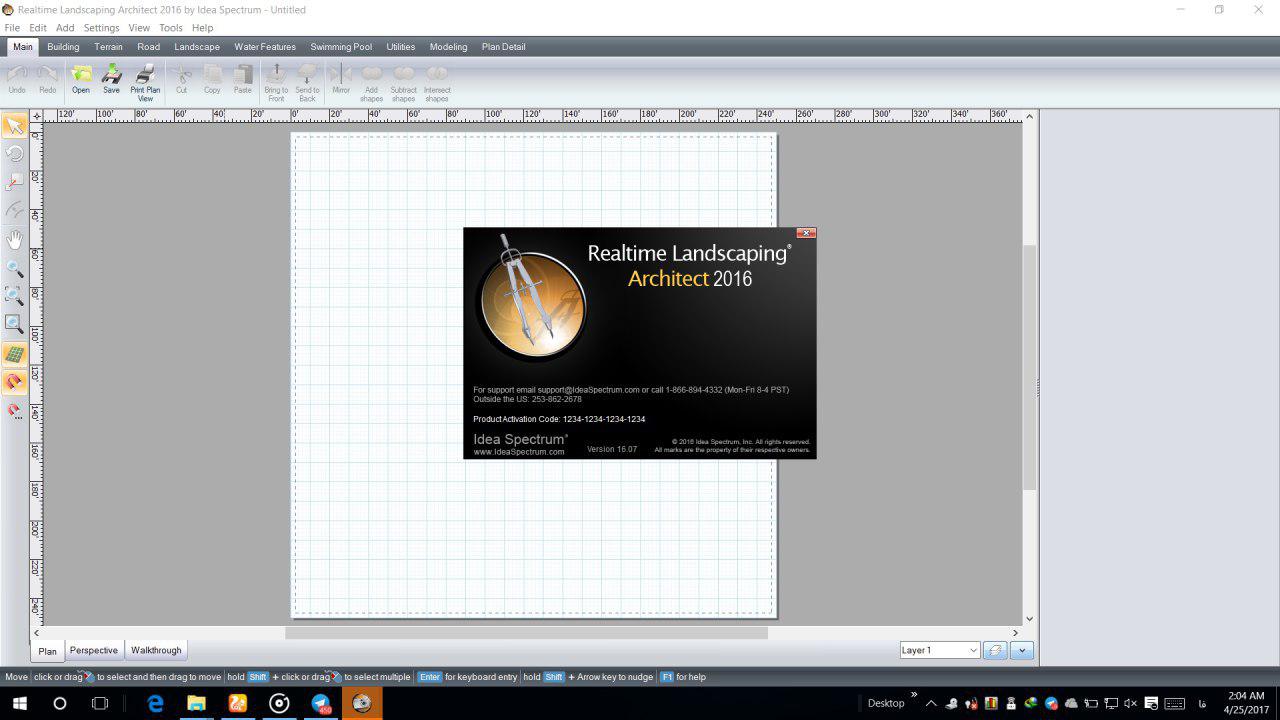The image size is (1280, 720).
Task: Click the vertical scrollbar beside the canvas
Action: [x=1029, y=366]
